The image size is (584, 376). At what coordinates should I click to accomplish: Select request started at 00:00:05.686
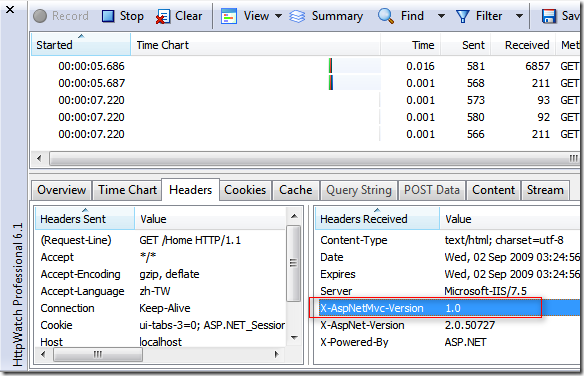(305, 66)
